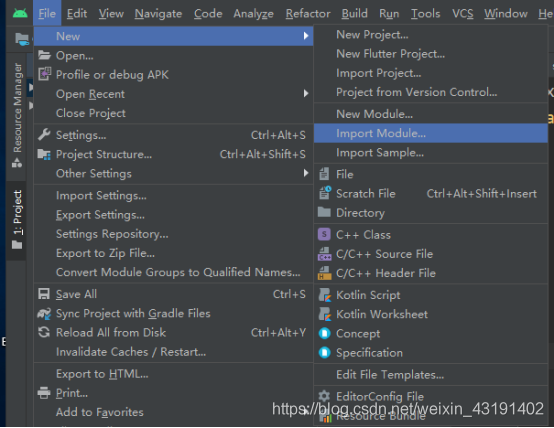The height and width of the screenshot is (428, 554).
Task: Click the Concept gauge icon
Action: [x=324, y=333]
